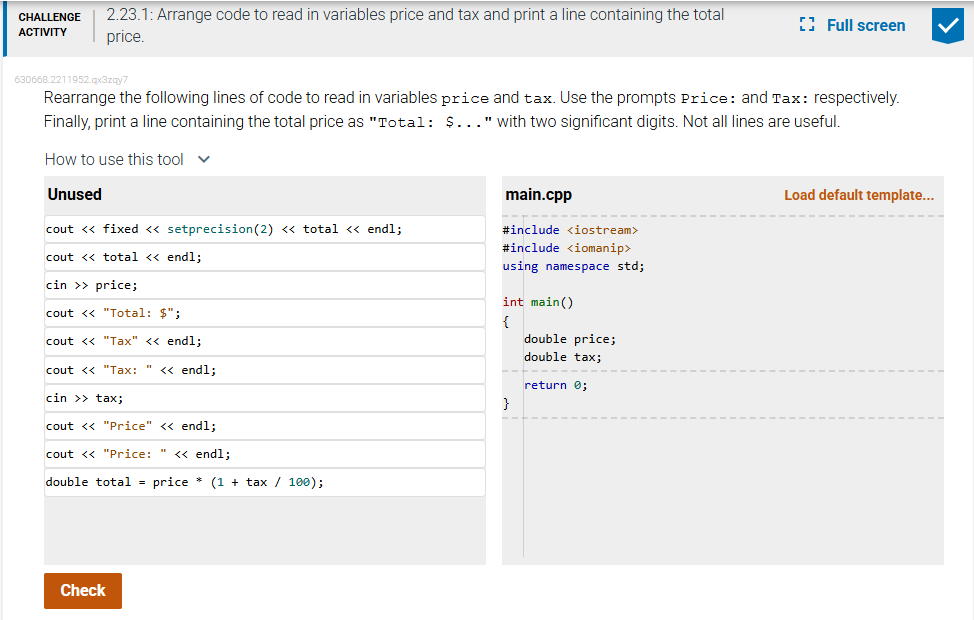The width and height of the screenshot is (974, 620).
Task: Open How to use this tool instructions
Action: 114,160
